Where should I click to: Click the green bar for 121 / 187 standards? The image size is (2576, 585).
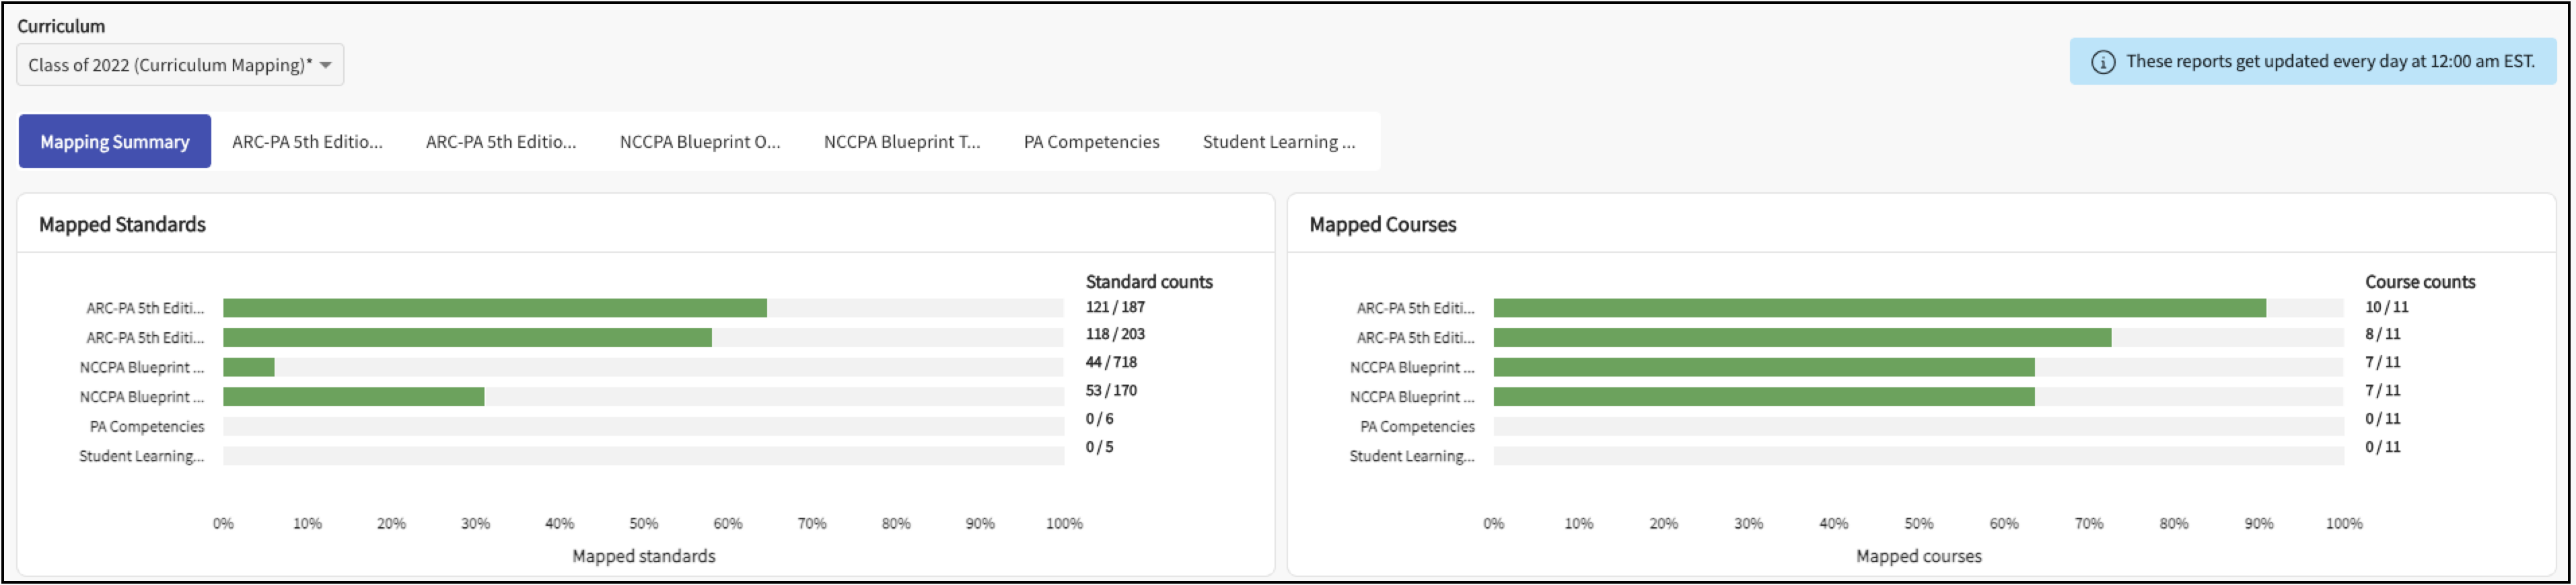[494, 308]
